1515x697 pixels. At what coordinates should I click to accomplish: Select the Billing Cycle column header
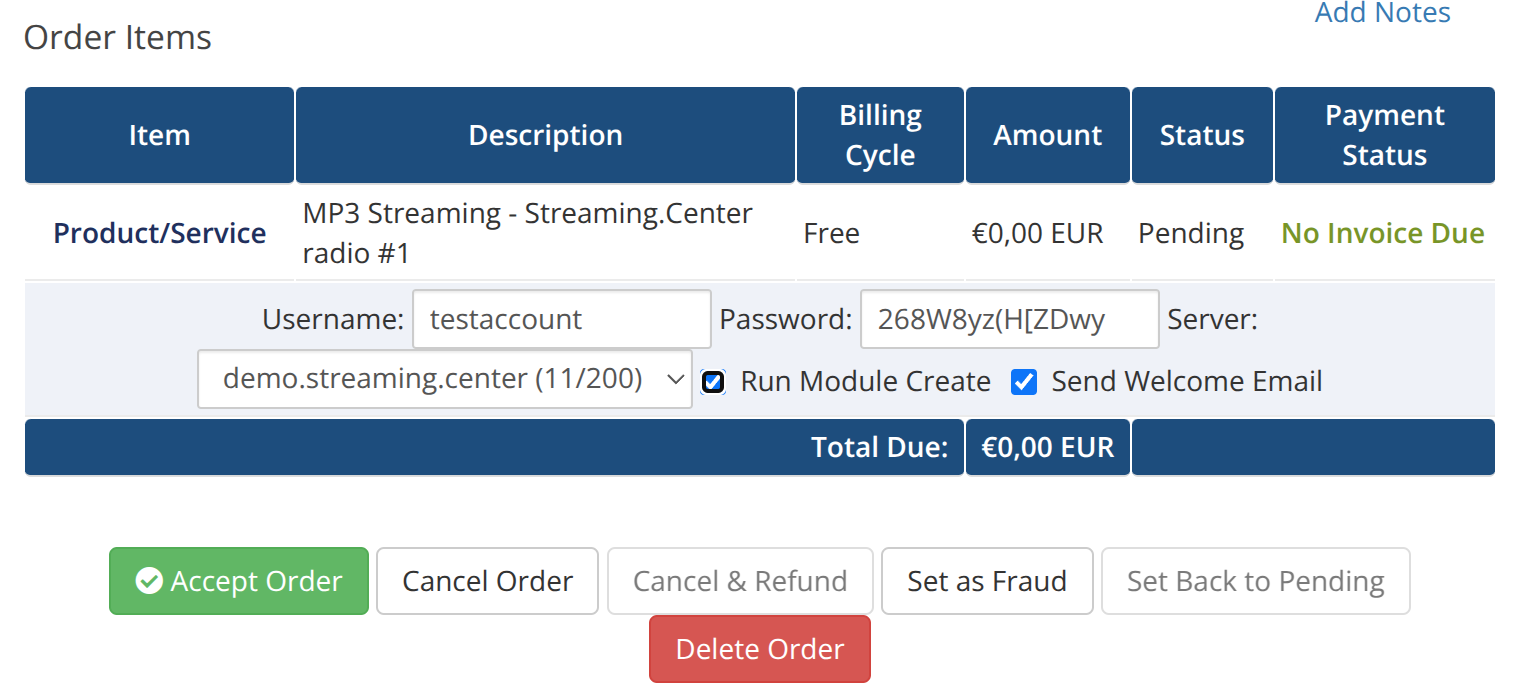click(880, 135)
